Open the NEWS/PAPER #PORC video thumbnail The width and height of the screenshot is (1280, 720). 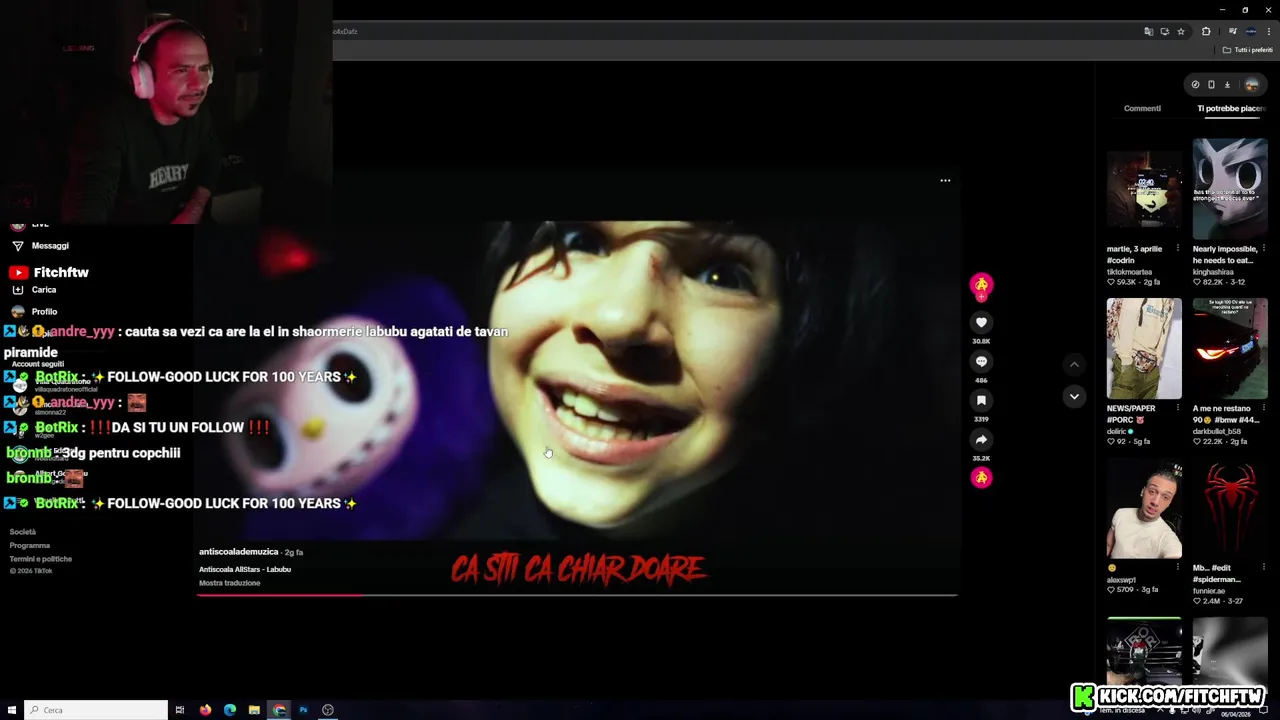[x=1144, y=348]
